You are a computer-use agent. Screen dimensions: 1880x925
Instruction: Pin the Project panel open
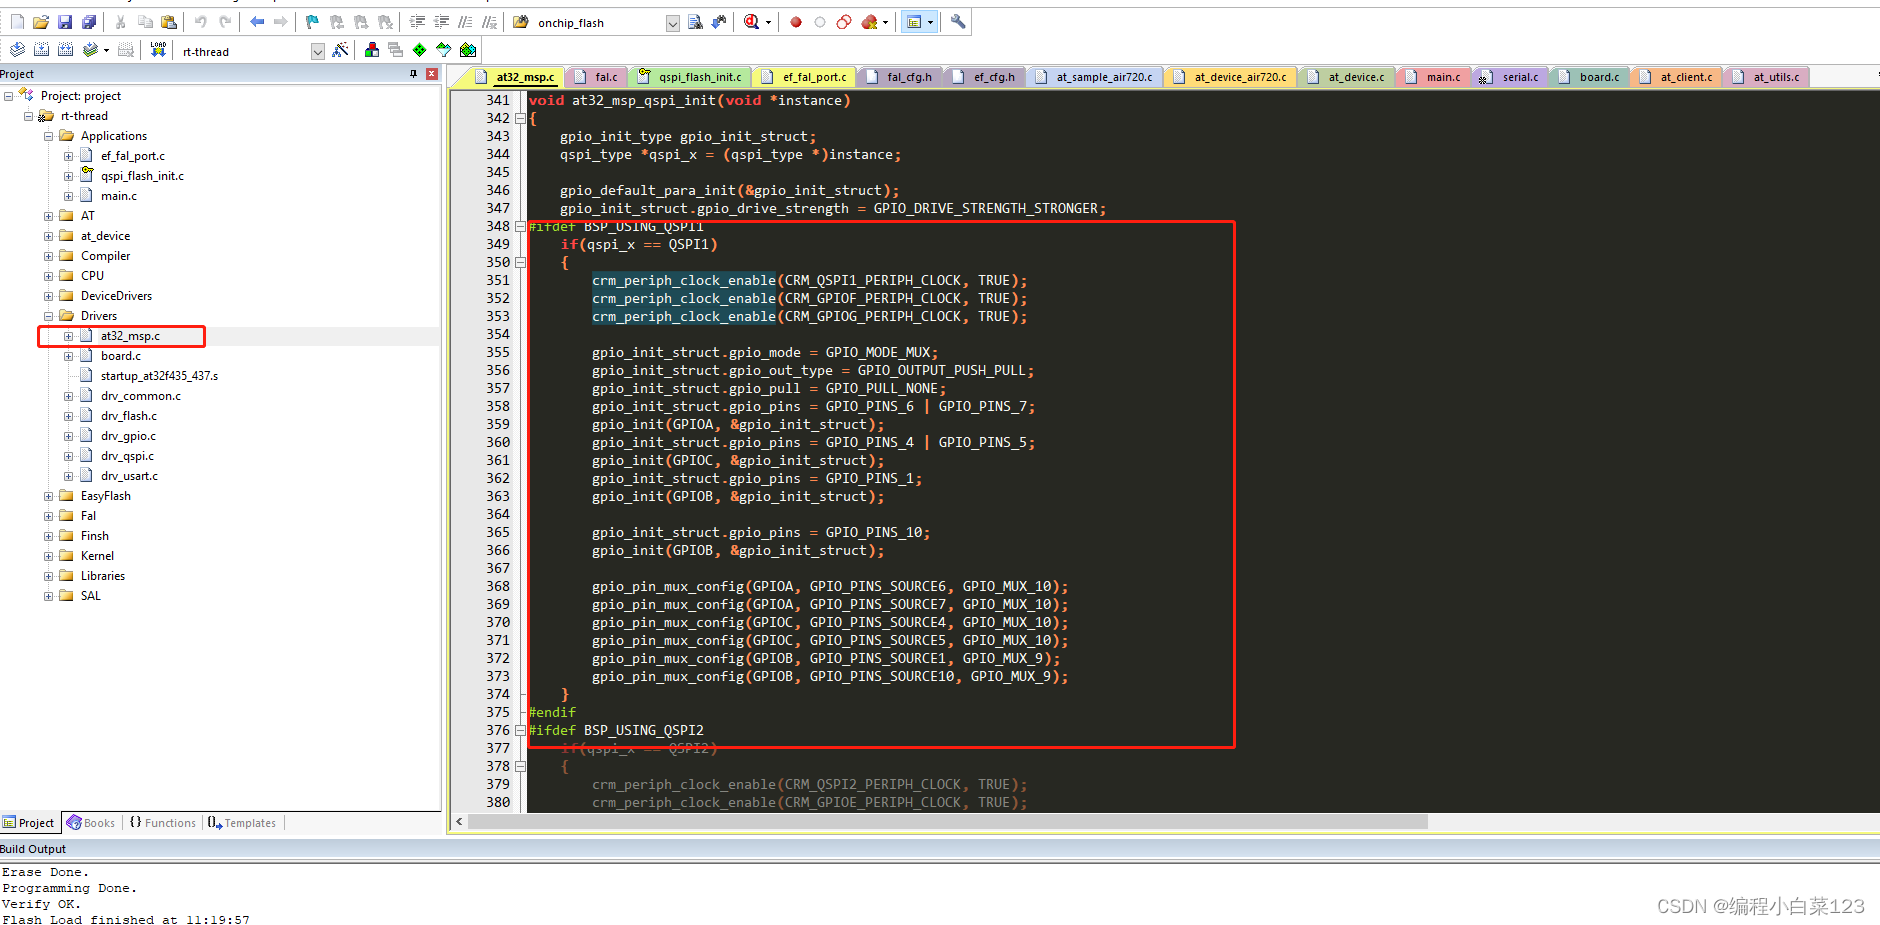tap(413, 73)
